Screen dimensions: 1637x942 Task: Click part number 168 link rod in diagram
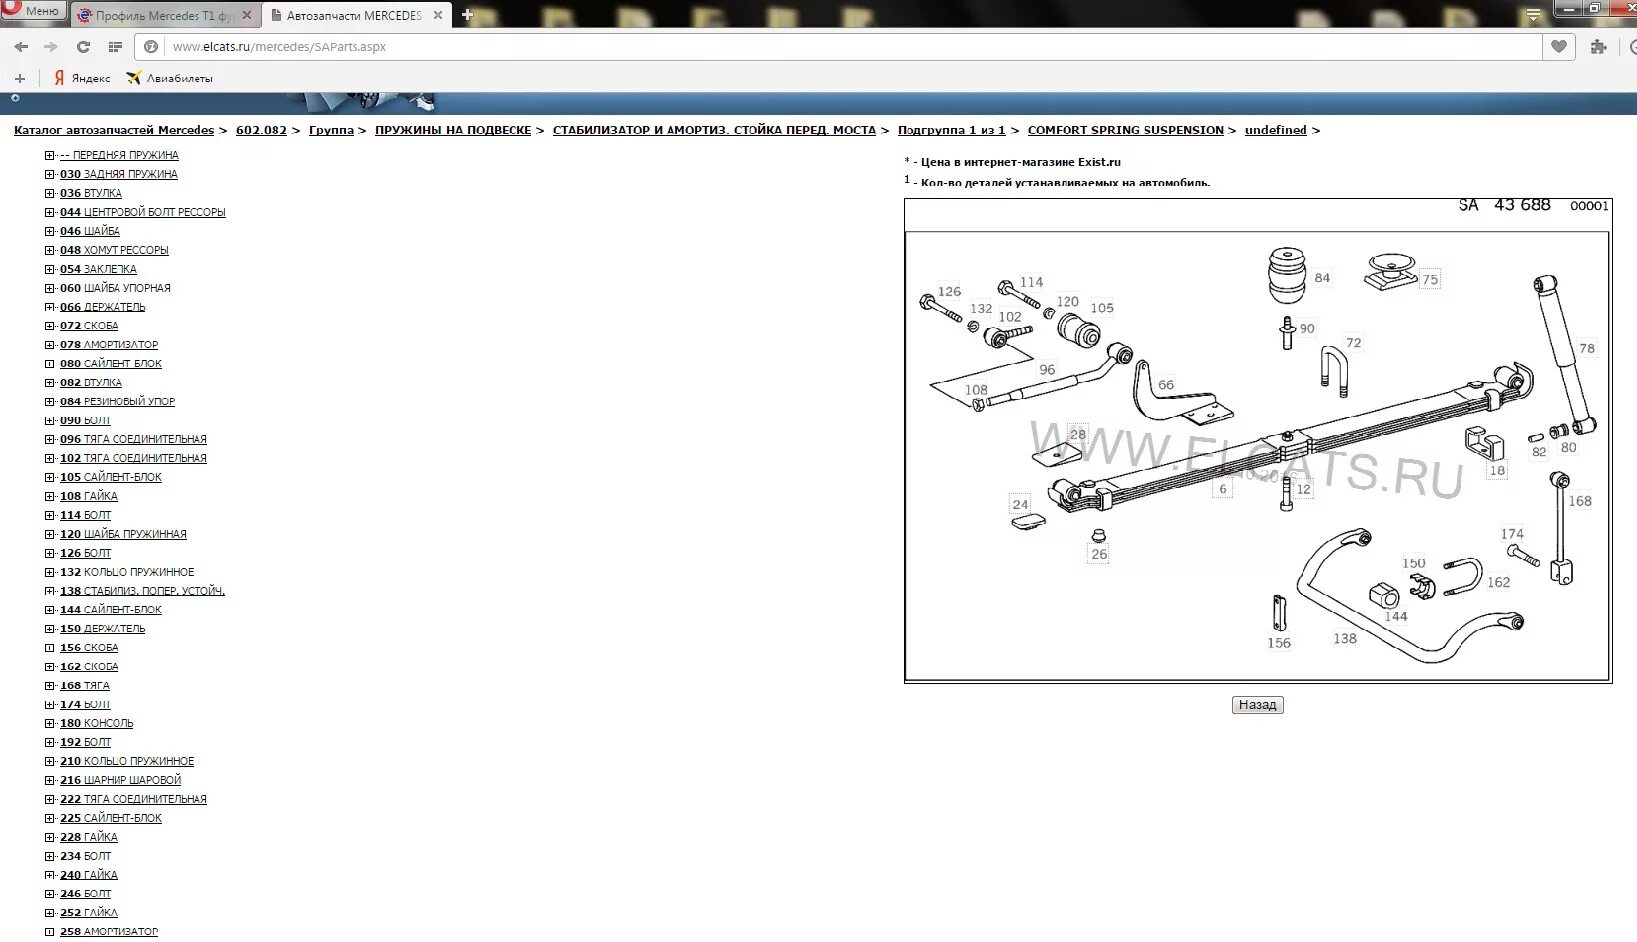(1580, 501)
